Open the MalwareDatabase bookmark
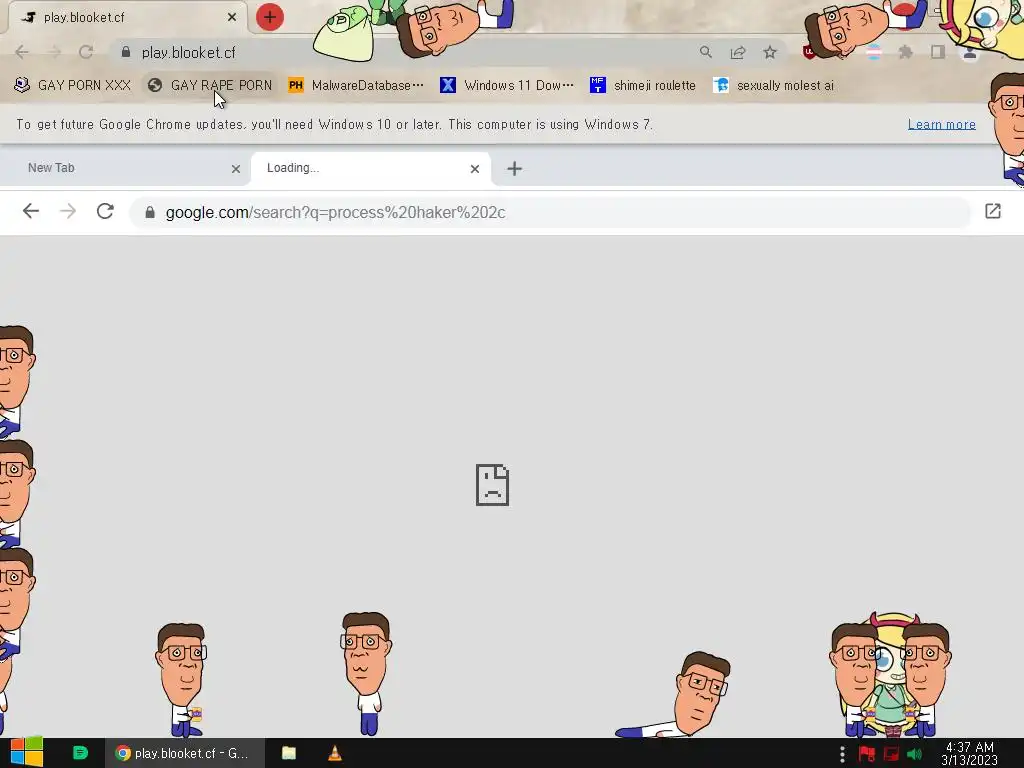The height and width of the screenshot is (768, 1024). click(x=356, y=86)
